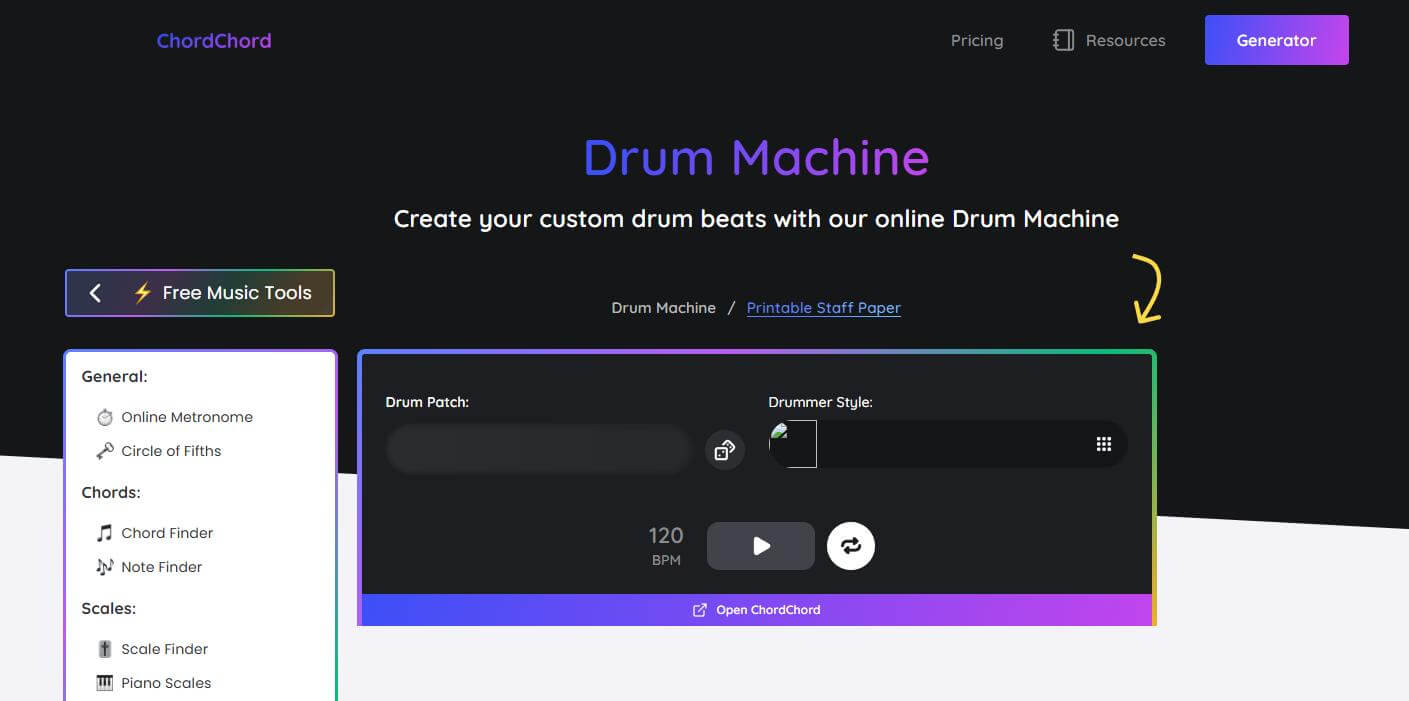The image size is (1409, 701).
Task: Open the Pricing page
Action: (976, 40)
